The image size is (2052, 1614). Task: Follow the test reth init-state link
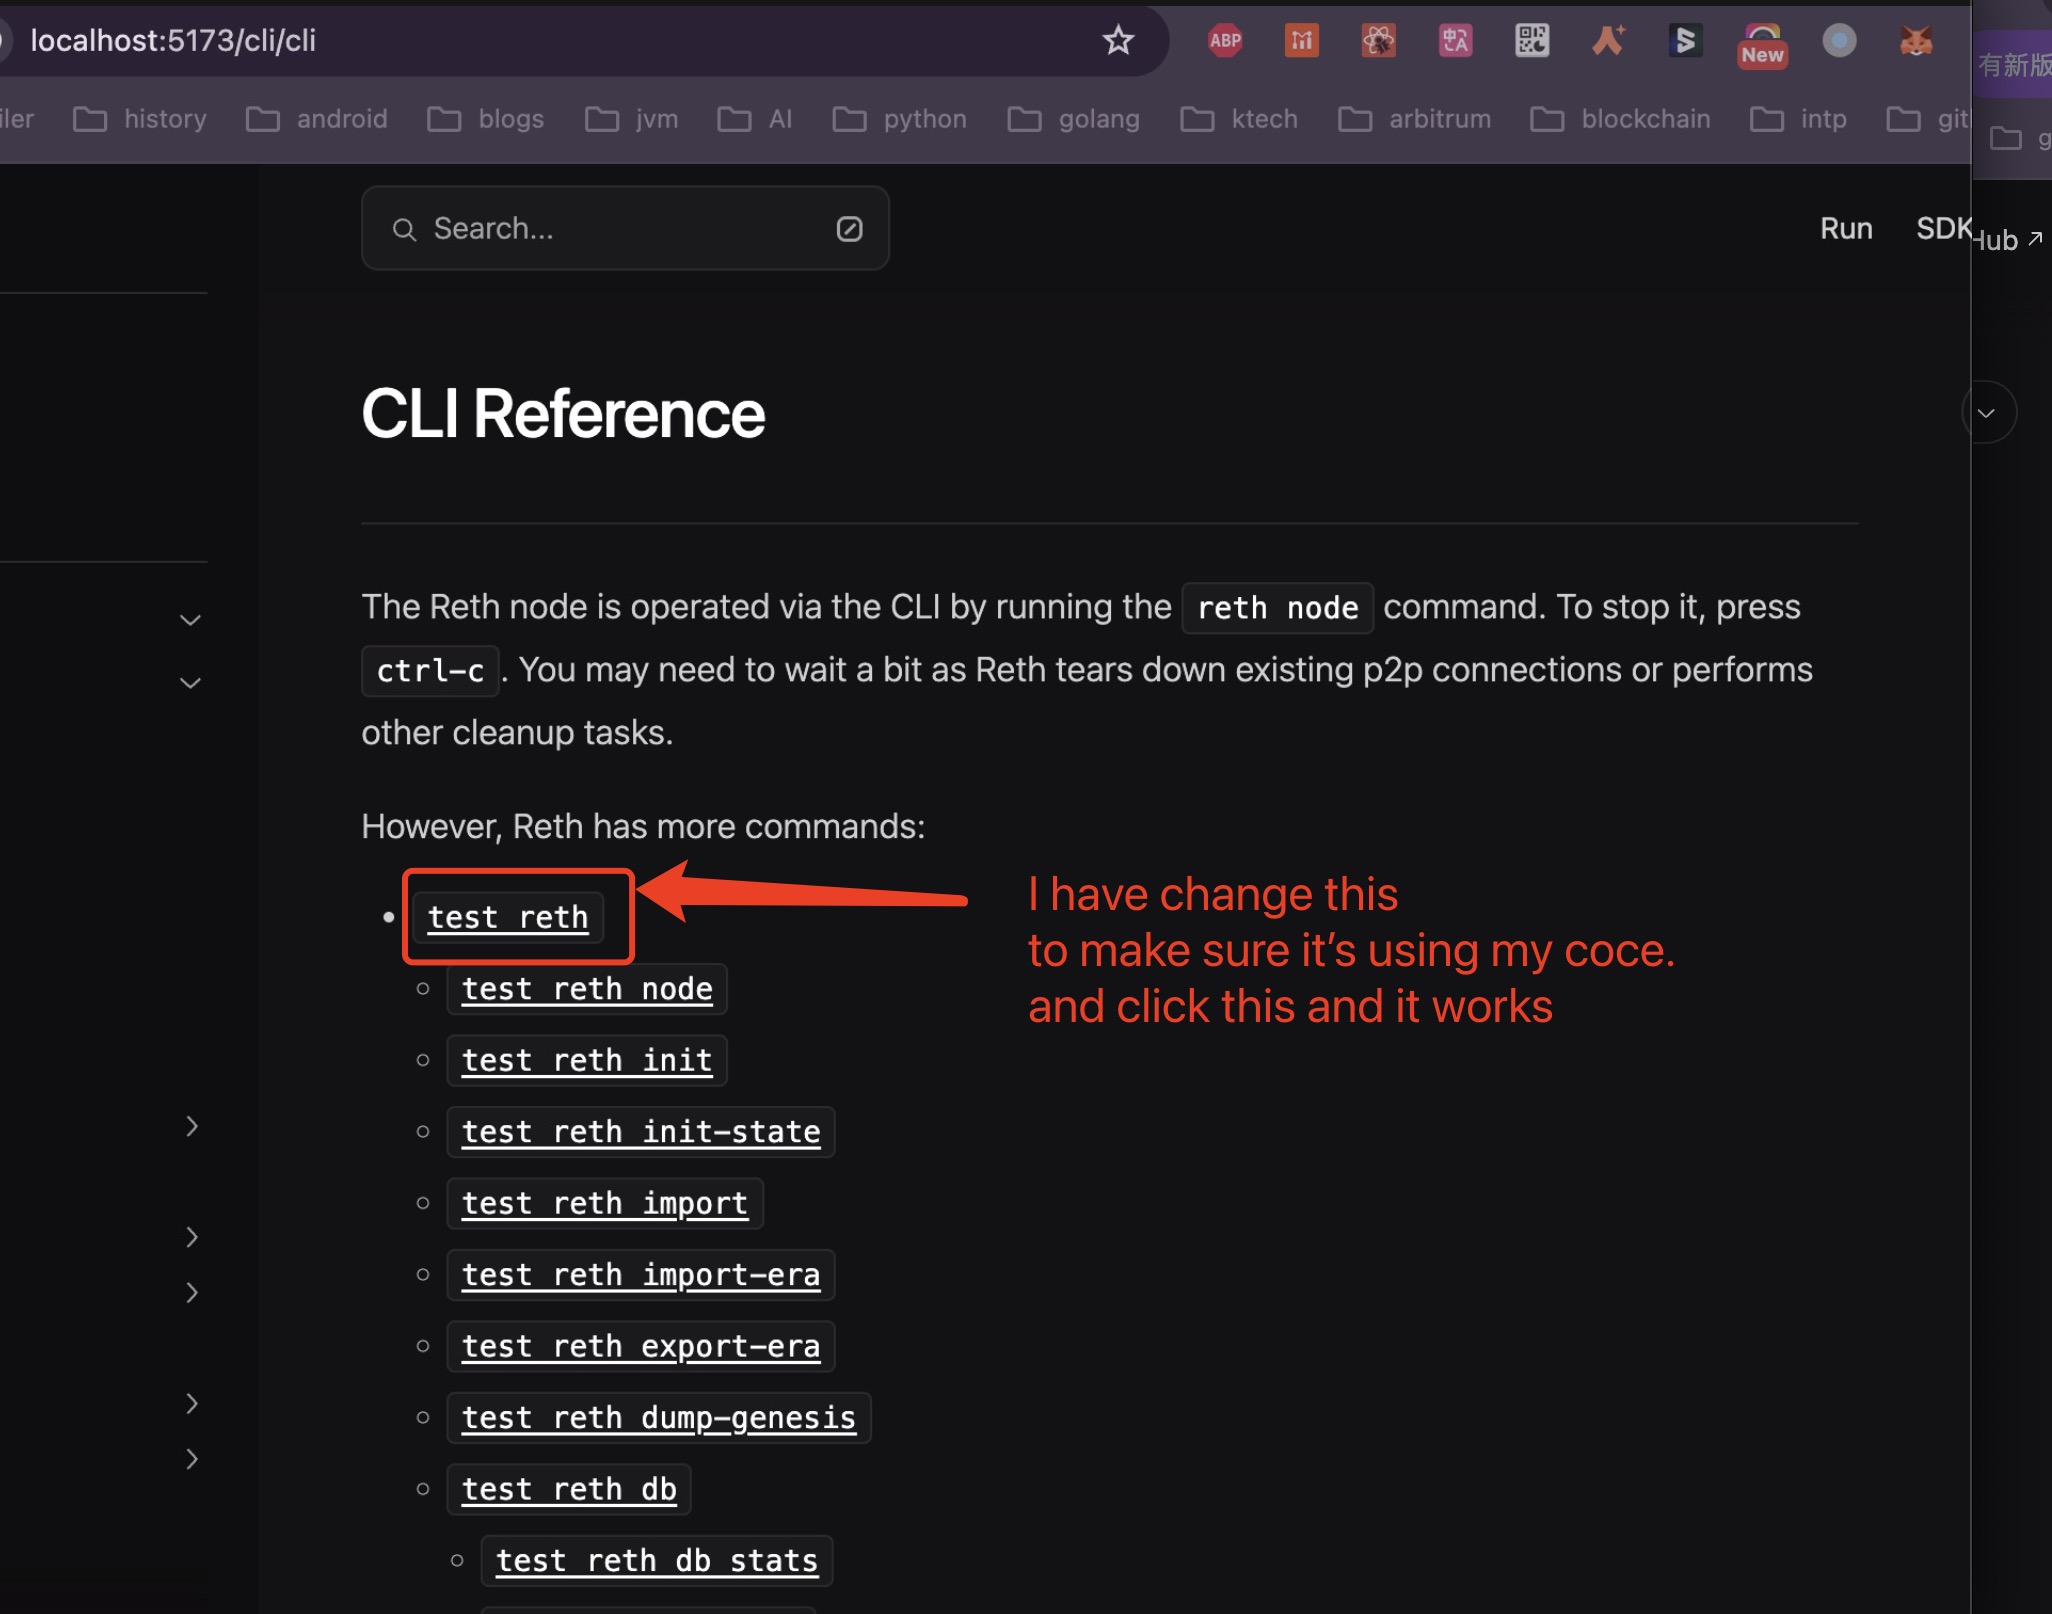click(640, 1131)
